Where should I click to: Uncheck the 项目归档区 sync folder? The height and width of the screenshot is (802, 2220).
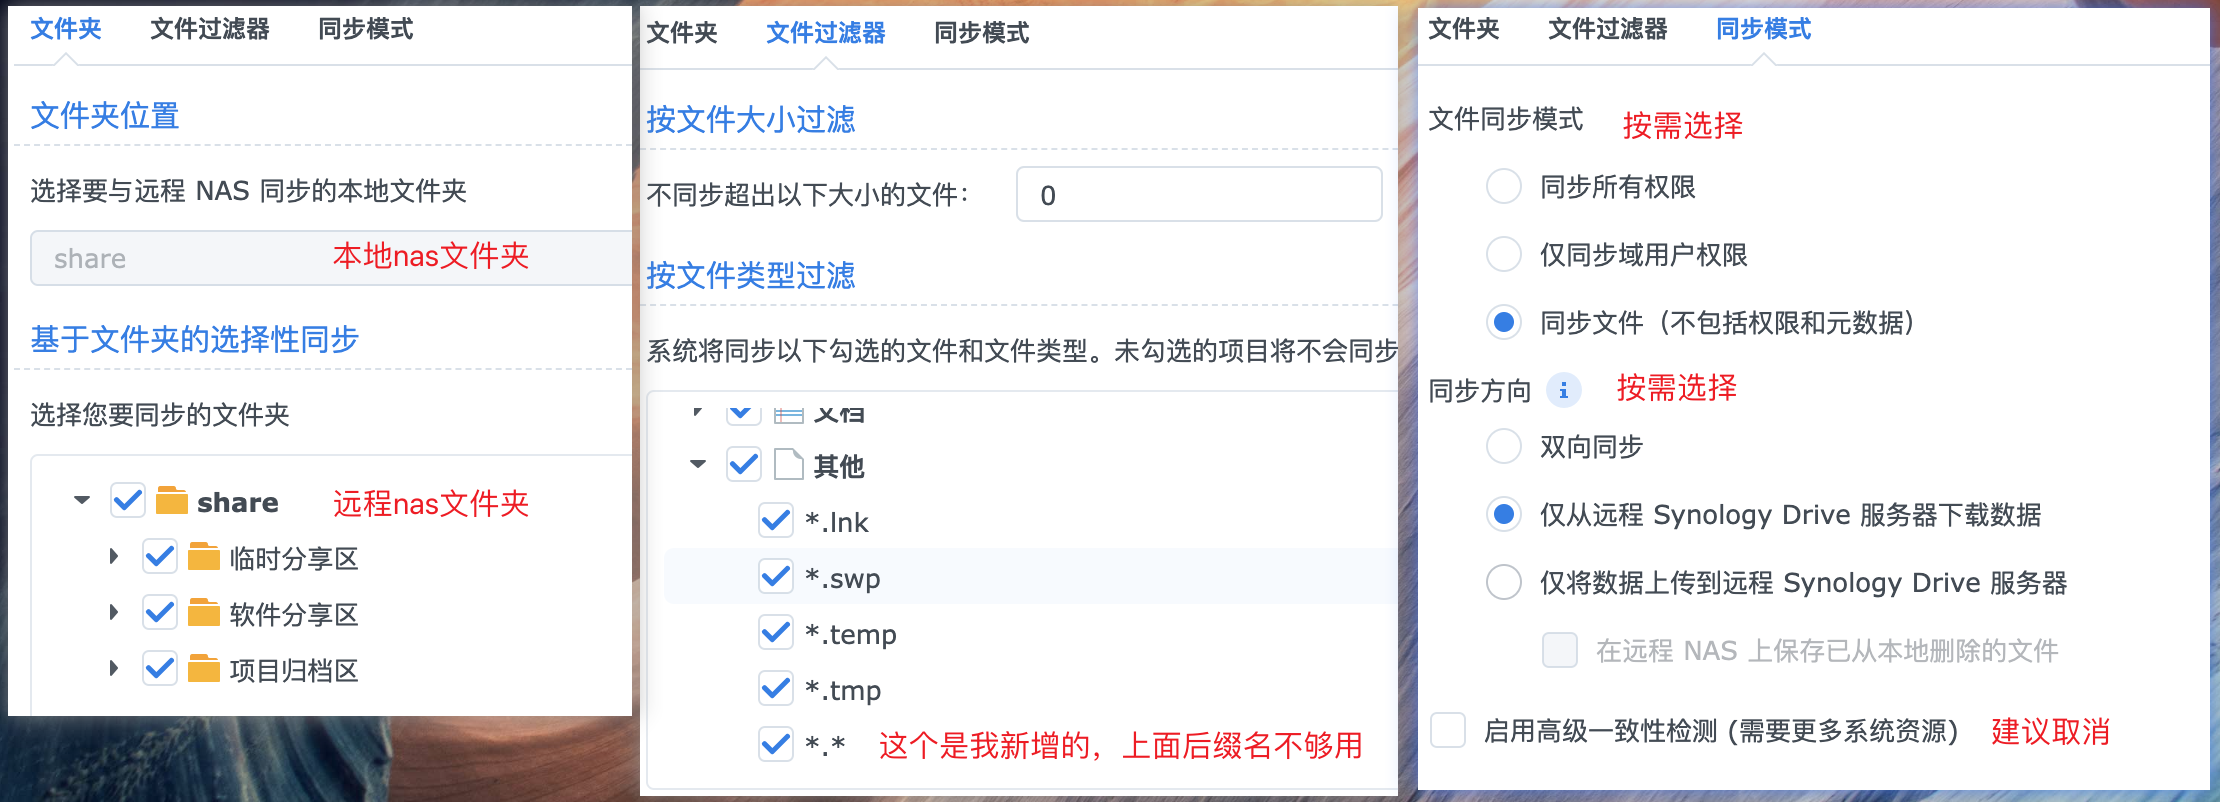[x=158, y=669]
